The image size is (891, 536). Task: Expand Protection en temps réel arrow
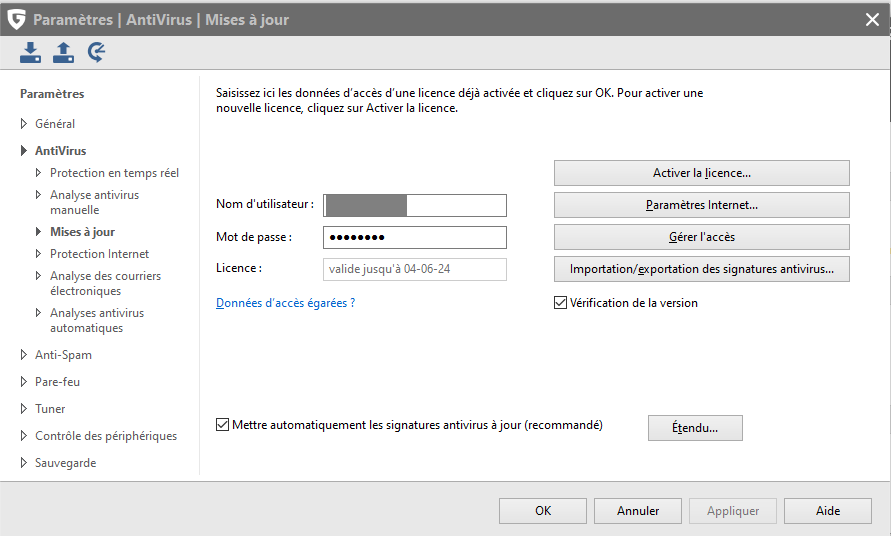pos(38,172)
